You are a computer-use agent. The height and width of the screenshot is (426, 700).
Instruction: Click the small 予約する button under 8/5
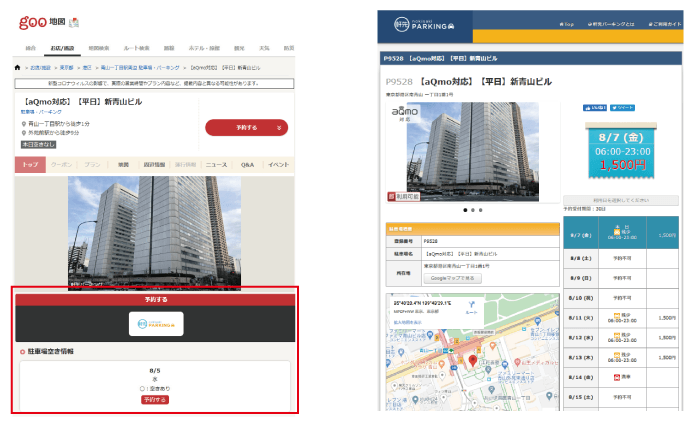(x=154, y=399)
